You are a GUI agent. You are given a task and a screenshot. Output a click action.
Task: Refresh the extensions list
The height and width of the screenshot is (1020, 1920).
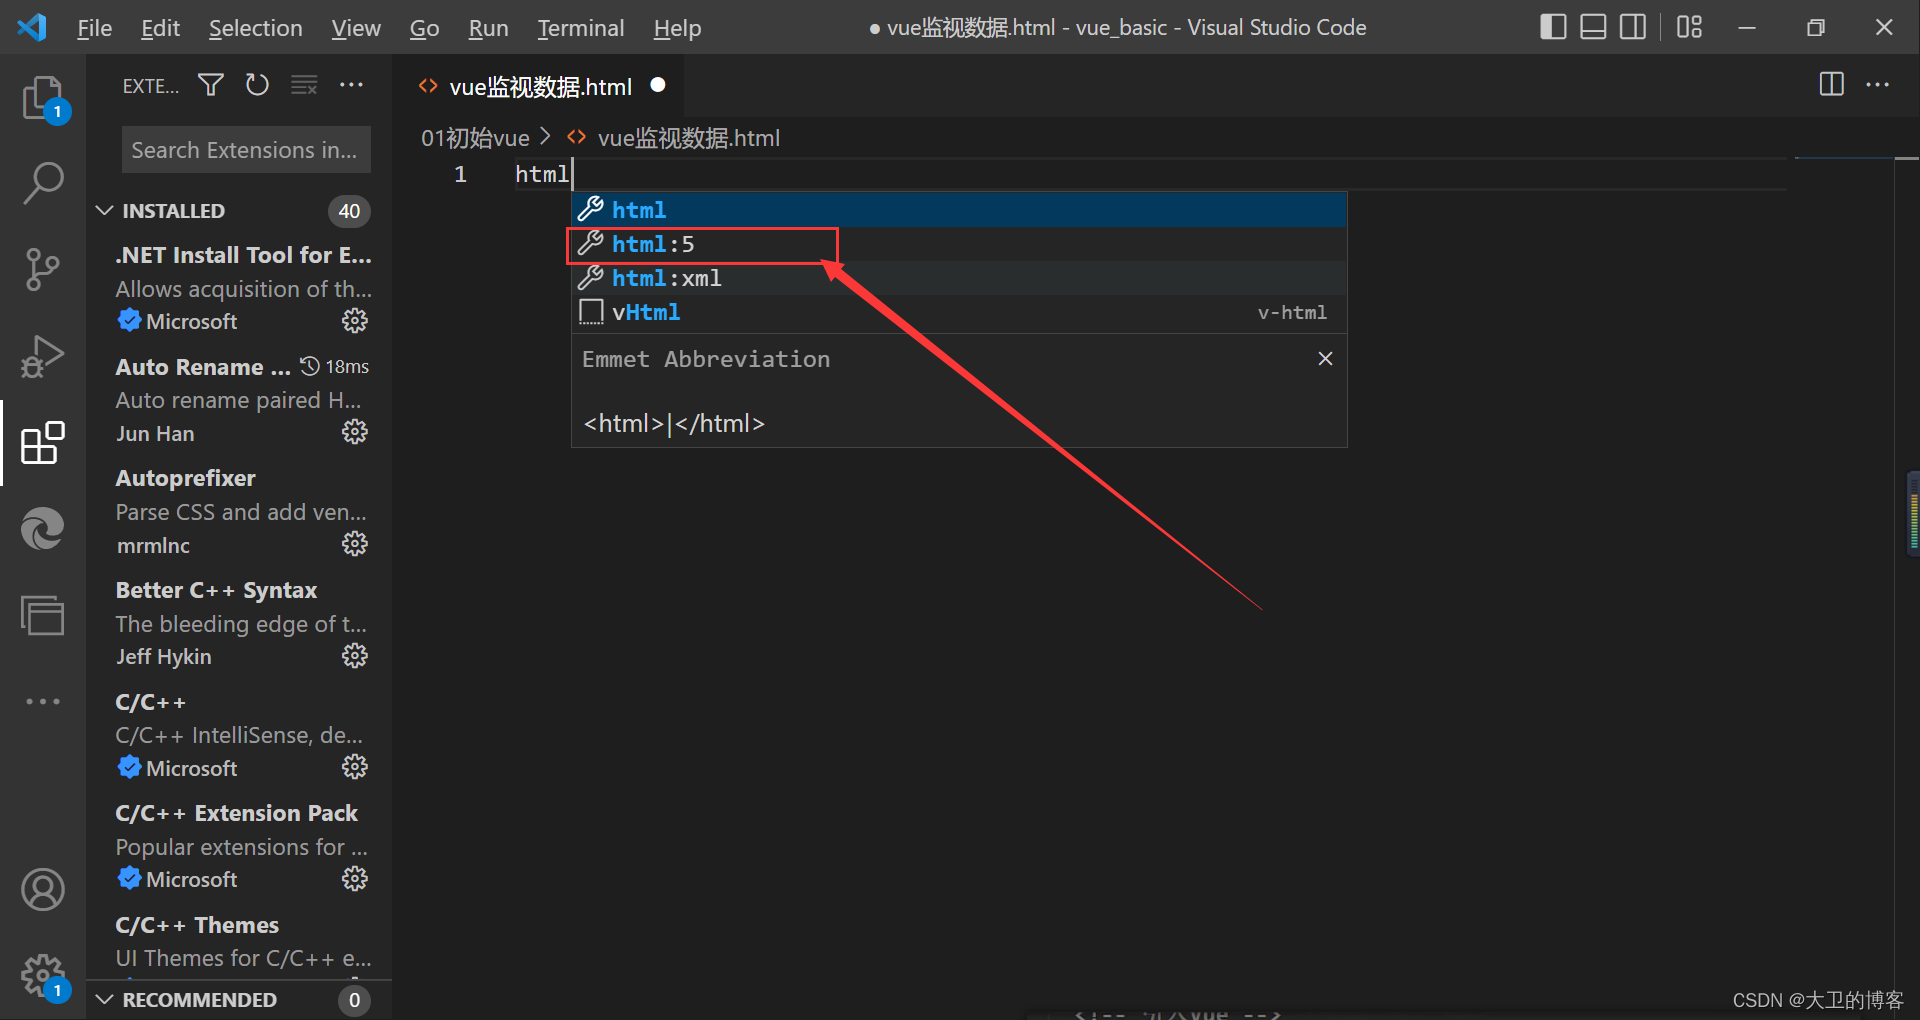tap(257, 85)
